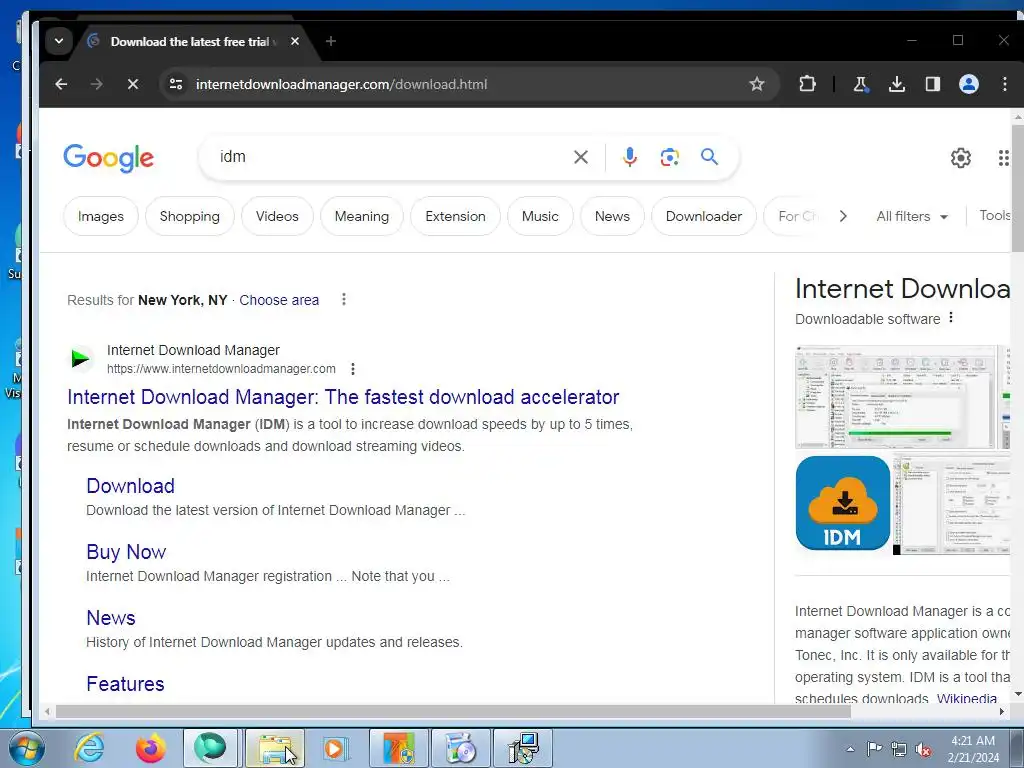Open Windows Explorer folder on taskbar
The width and height of the screenshot is (1024, 768).
(x=275, y=748)
